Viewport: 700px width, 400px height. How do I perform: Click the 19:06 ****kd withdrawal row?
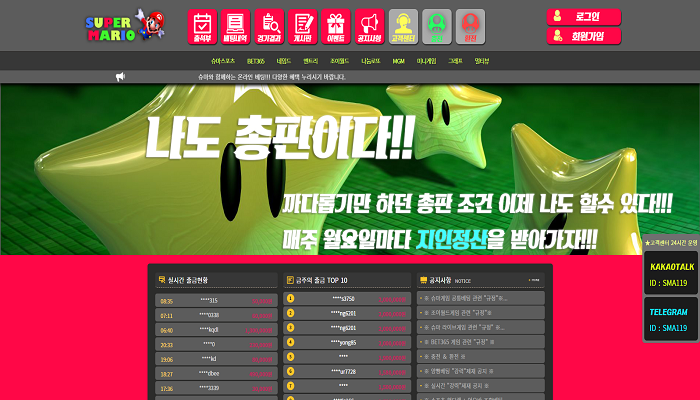tap(216, 358)
